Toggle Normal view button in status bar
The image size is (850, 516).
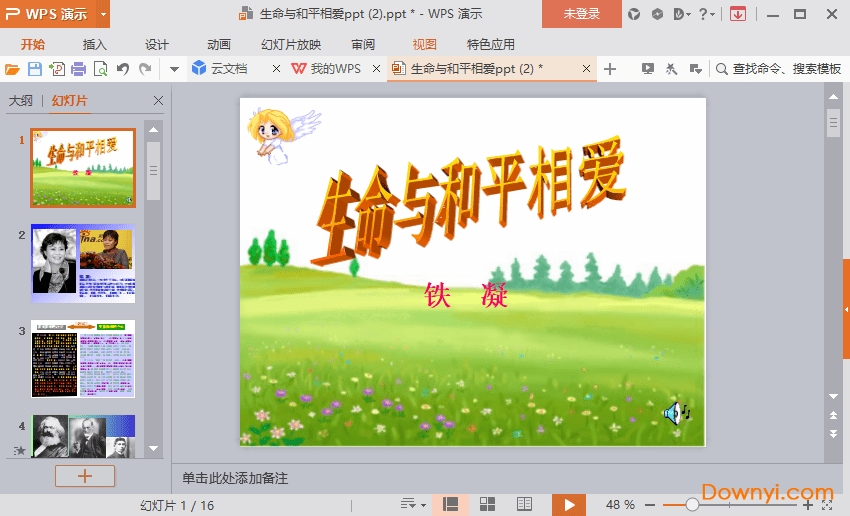pyautogui.click(x=450, y=504)
